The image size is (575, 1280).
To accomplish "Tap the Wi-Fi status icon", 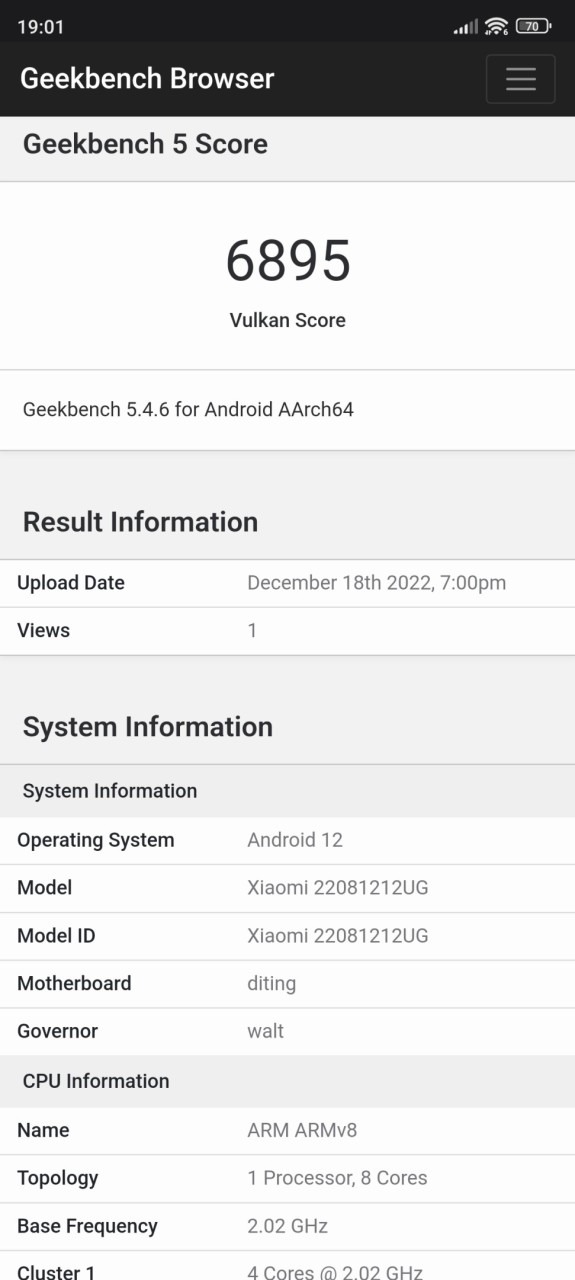I will coord(496,26).
